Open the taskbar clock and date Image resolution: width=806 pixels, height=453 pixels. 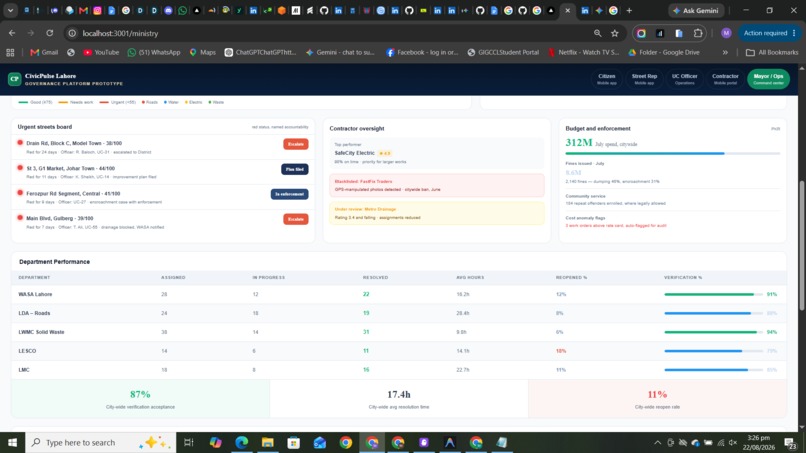point(758,442)
